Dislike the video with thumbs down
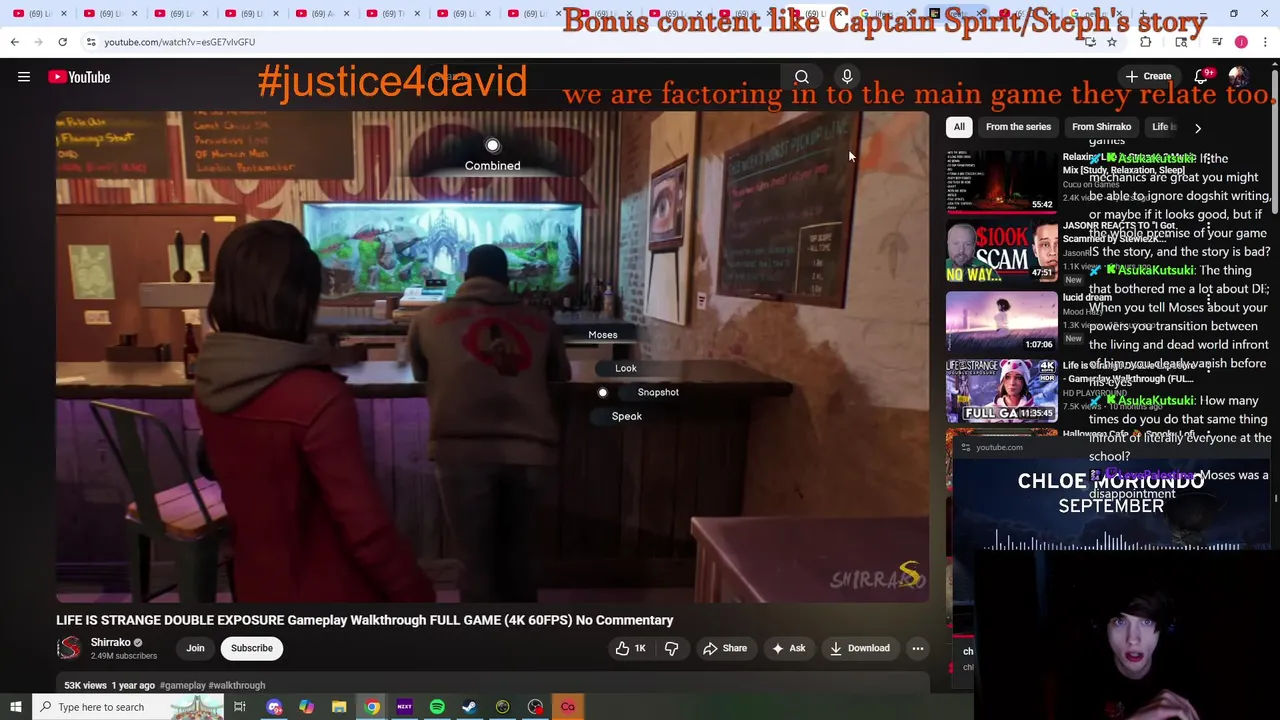This screenshot has height=720, width=1280. click(672, 648)
